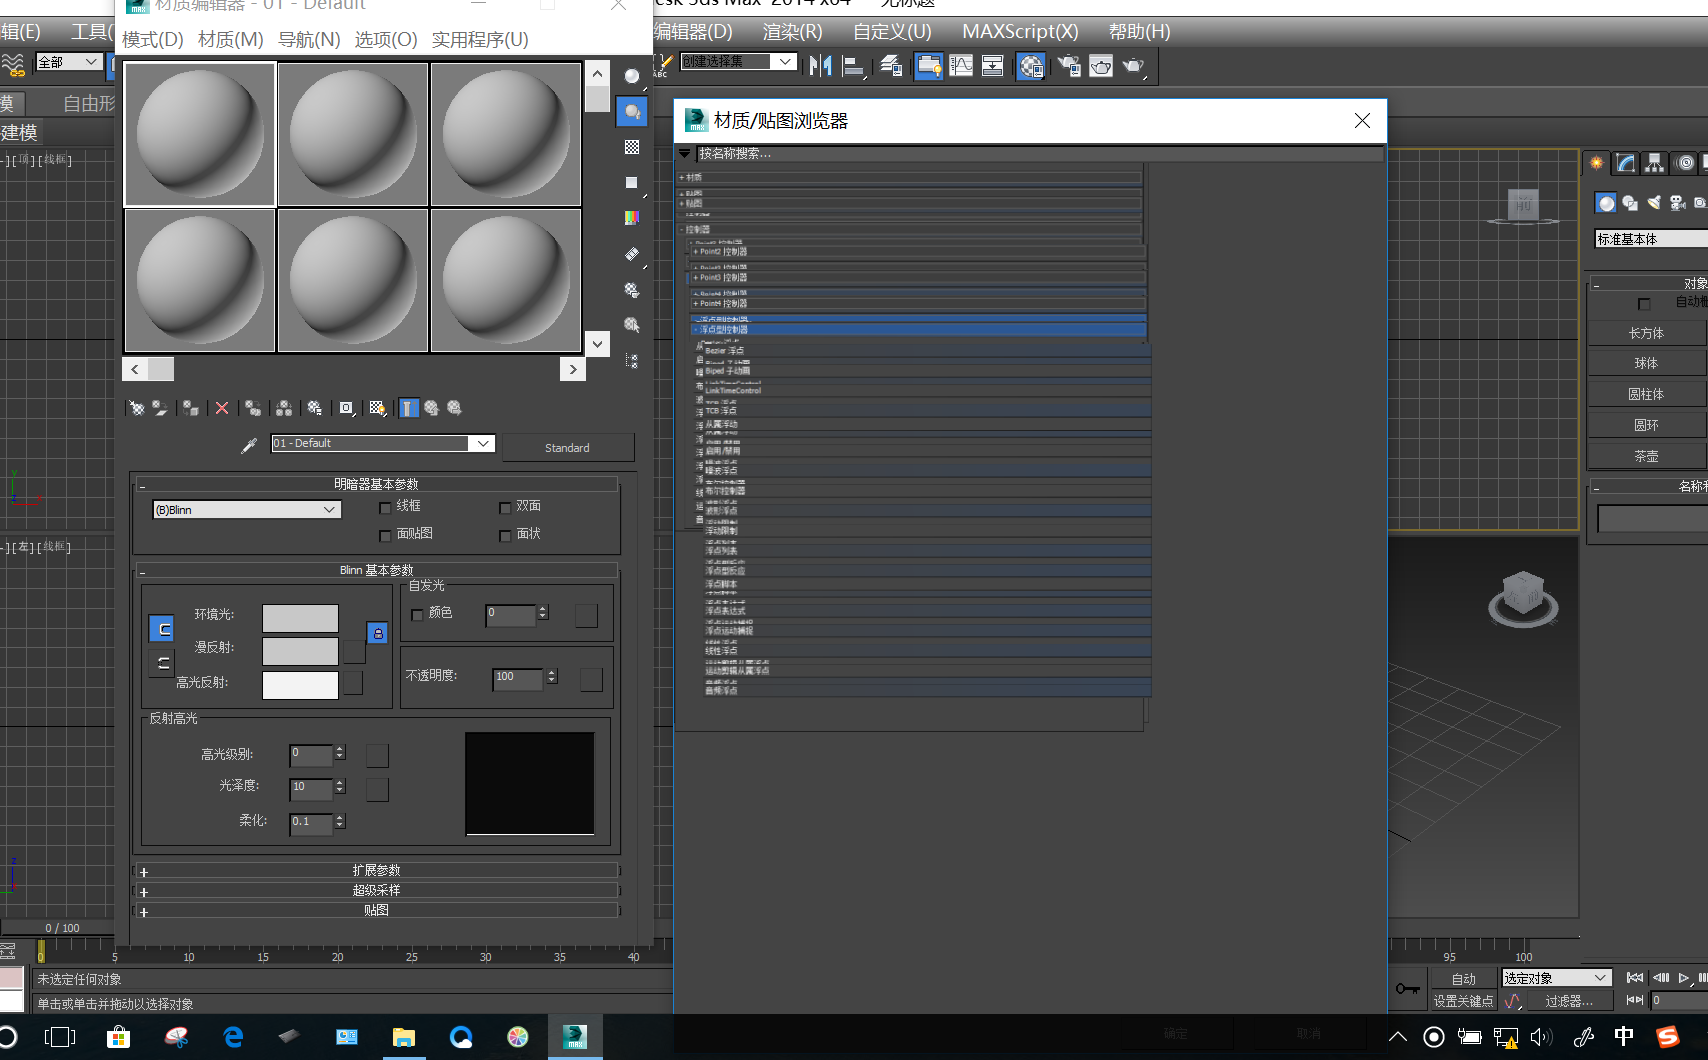This screenshot has width=1708, height=1060.
Task: Open the 标准基本体 dropdown
Action: pyautogui.click(x=1650, y=239)
